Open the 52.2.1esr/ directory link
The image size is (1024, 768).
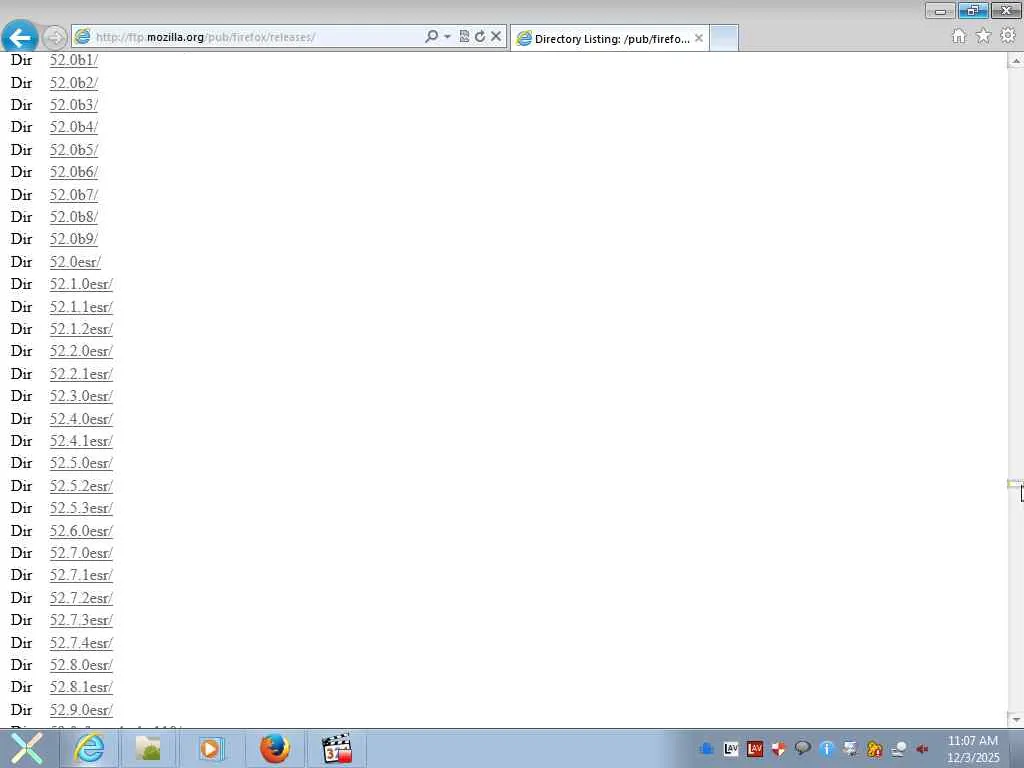coord(81,374)
